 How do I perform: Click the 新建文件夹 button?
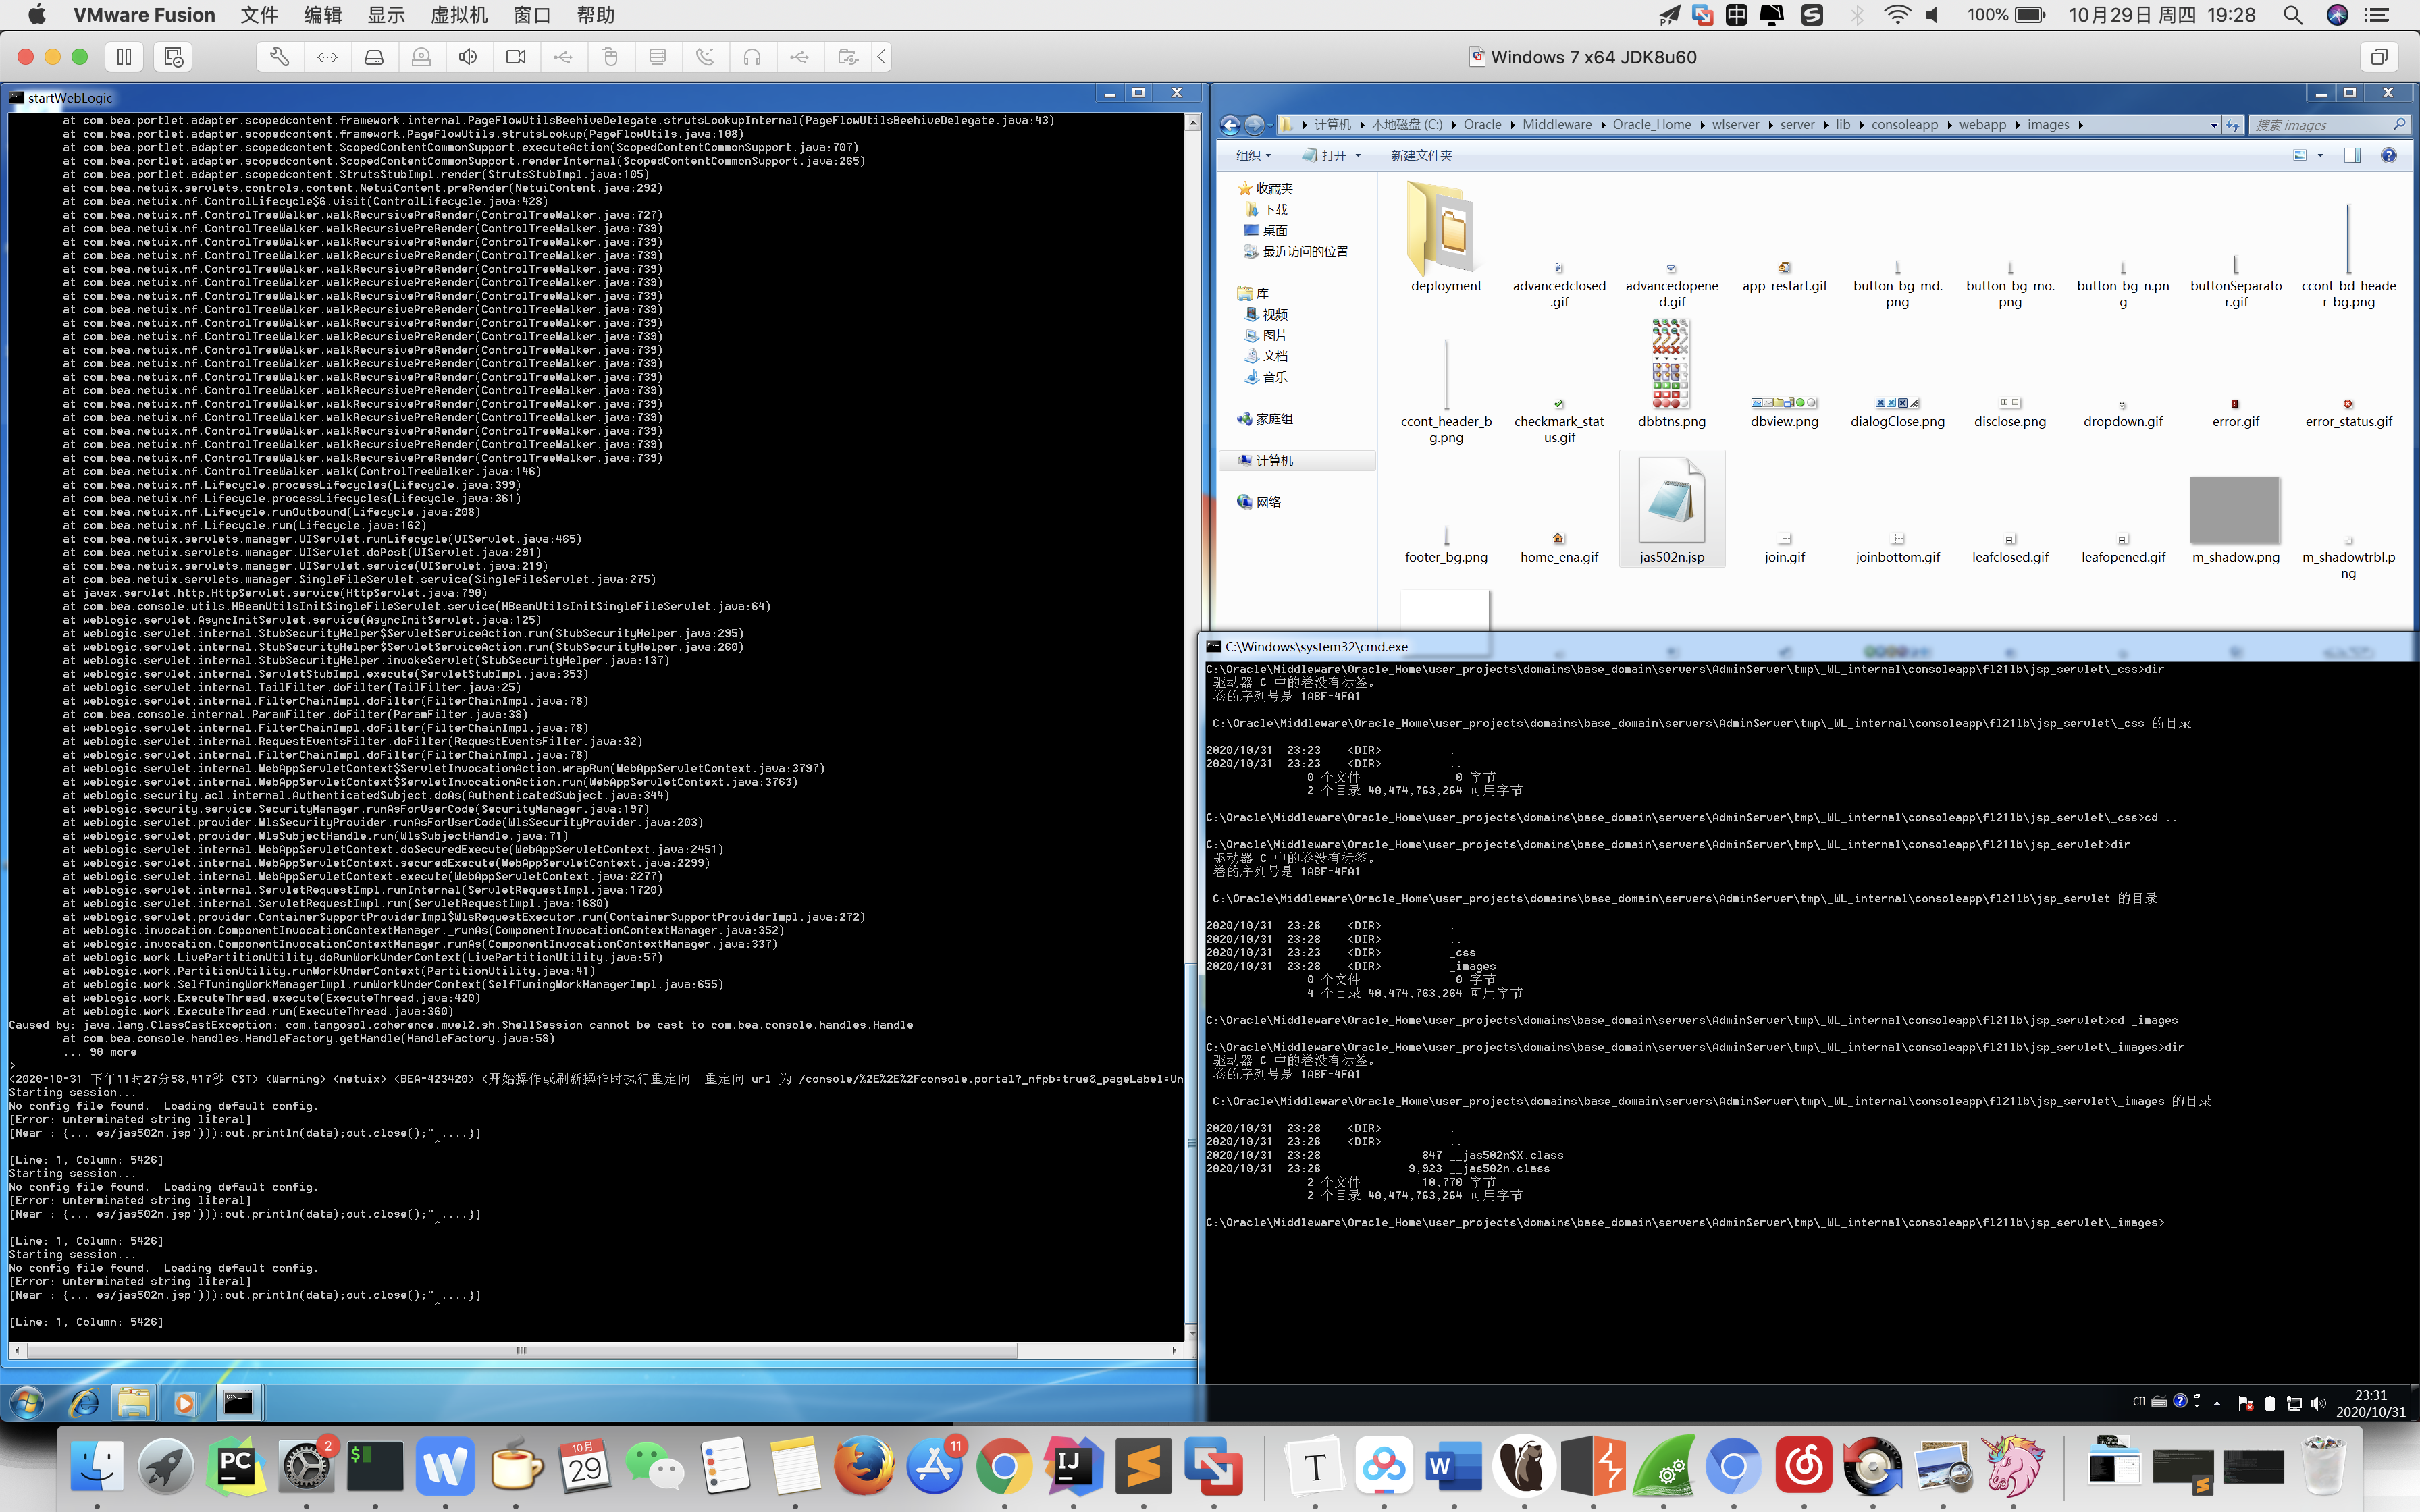pyautogui.click(x=1421, y=155)
